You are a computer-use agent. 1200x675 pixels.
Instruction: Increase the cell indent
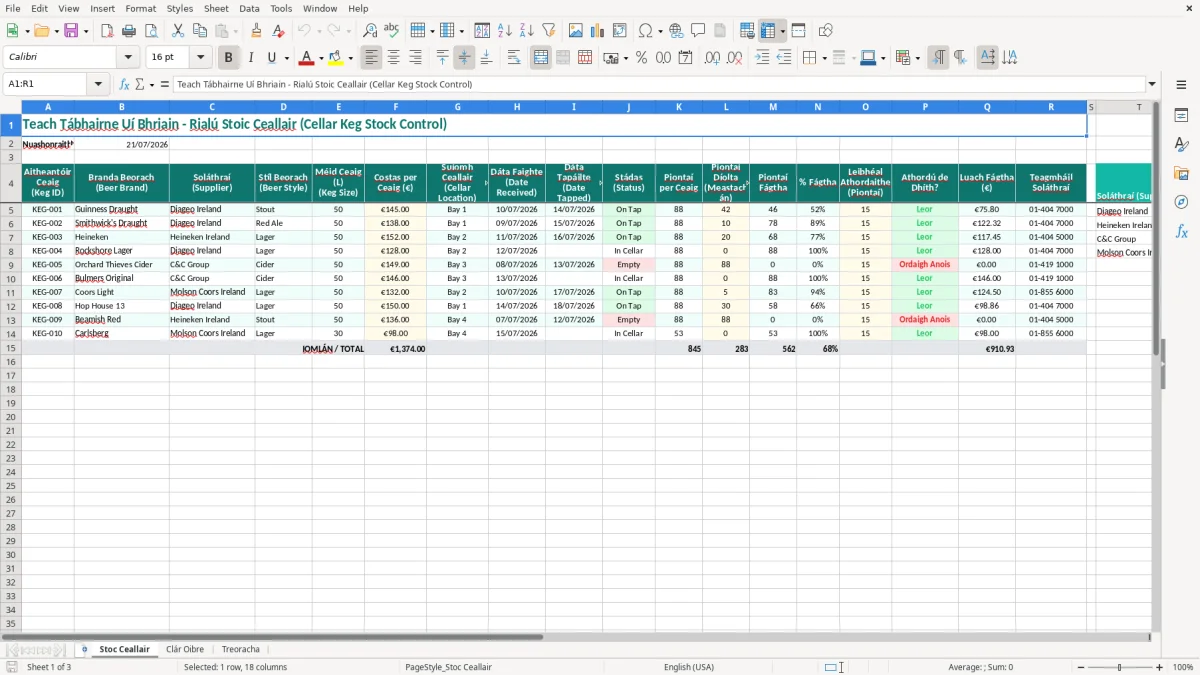click(x=762, y=58)
